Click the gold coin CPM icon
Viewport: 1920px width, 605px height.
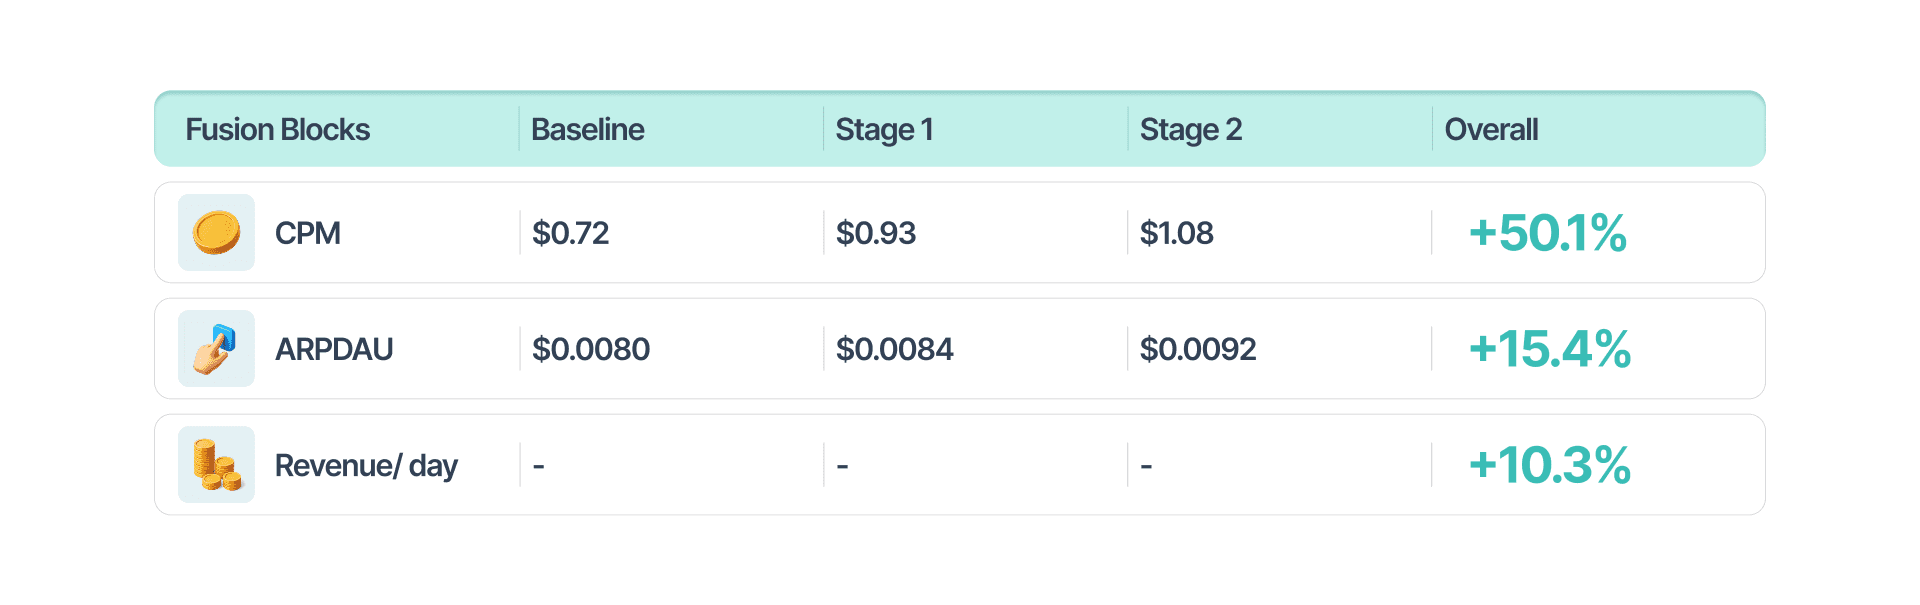tap(216, 233)
